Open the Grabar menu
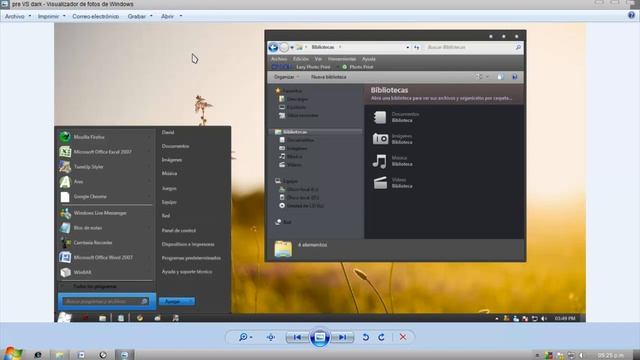 (x=140, y=16)
